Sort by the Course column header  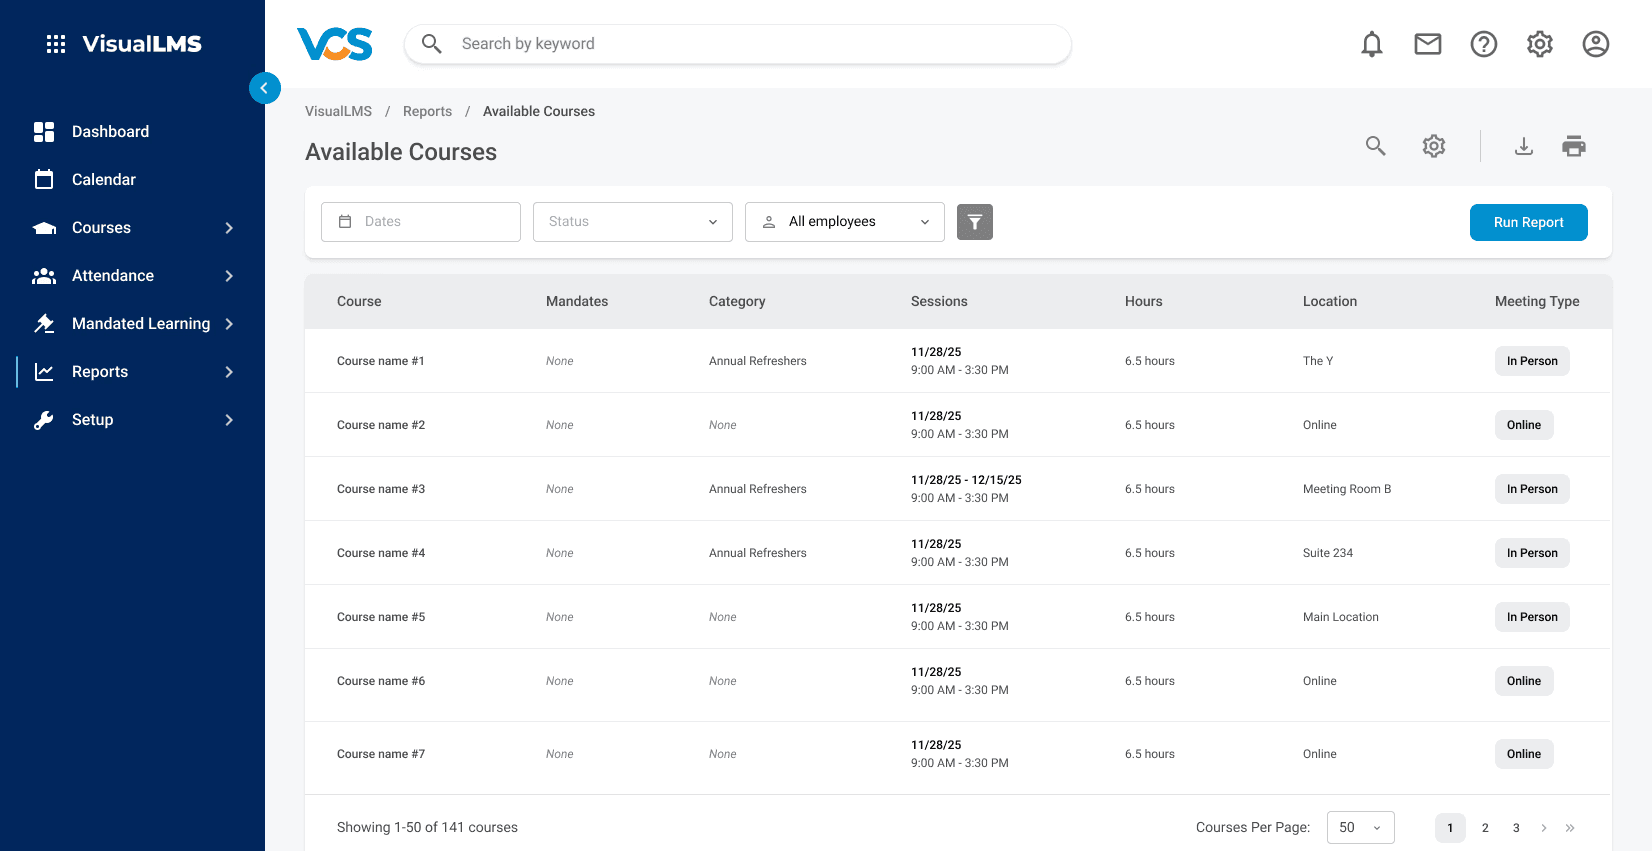[x=359, y=301]
